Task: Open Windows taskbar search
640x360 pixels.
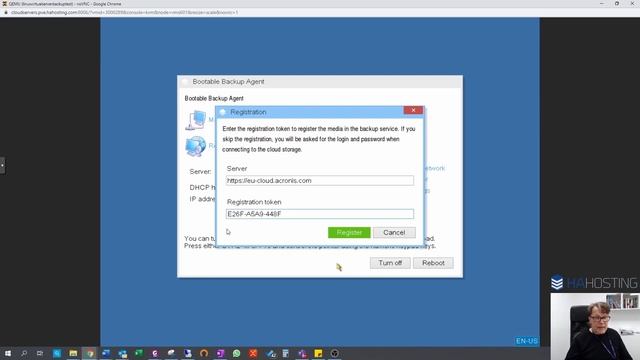Action: (24, 353)
